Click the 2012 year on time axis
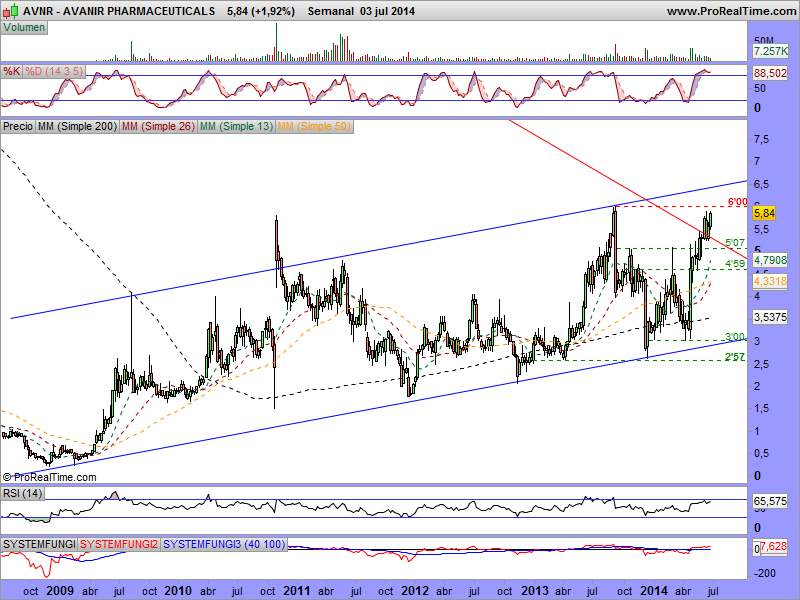Screen dimensions: 800x600 (x=415, y=591)
